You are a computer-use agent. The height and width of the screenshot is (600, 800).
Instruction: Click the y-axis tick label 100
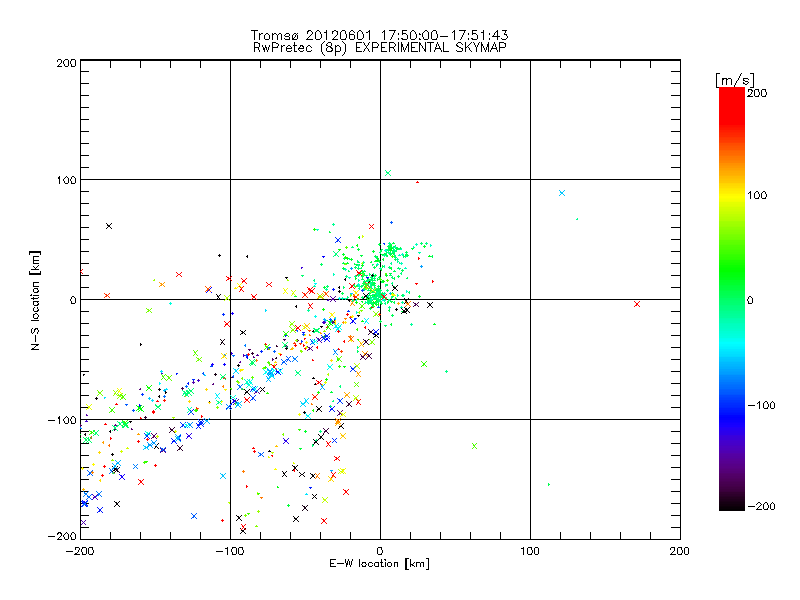click(66, 180)
